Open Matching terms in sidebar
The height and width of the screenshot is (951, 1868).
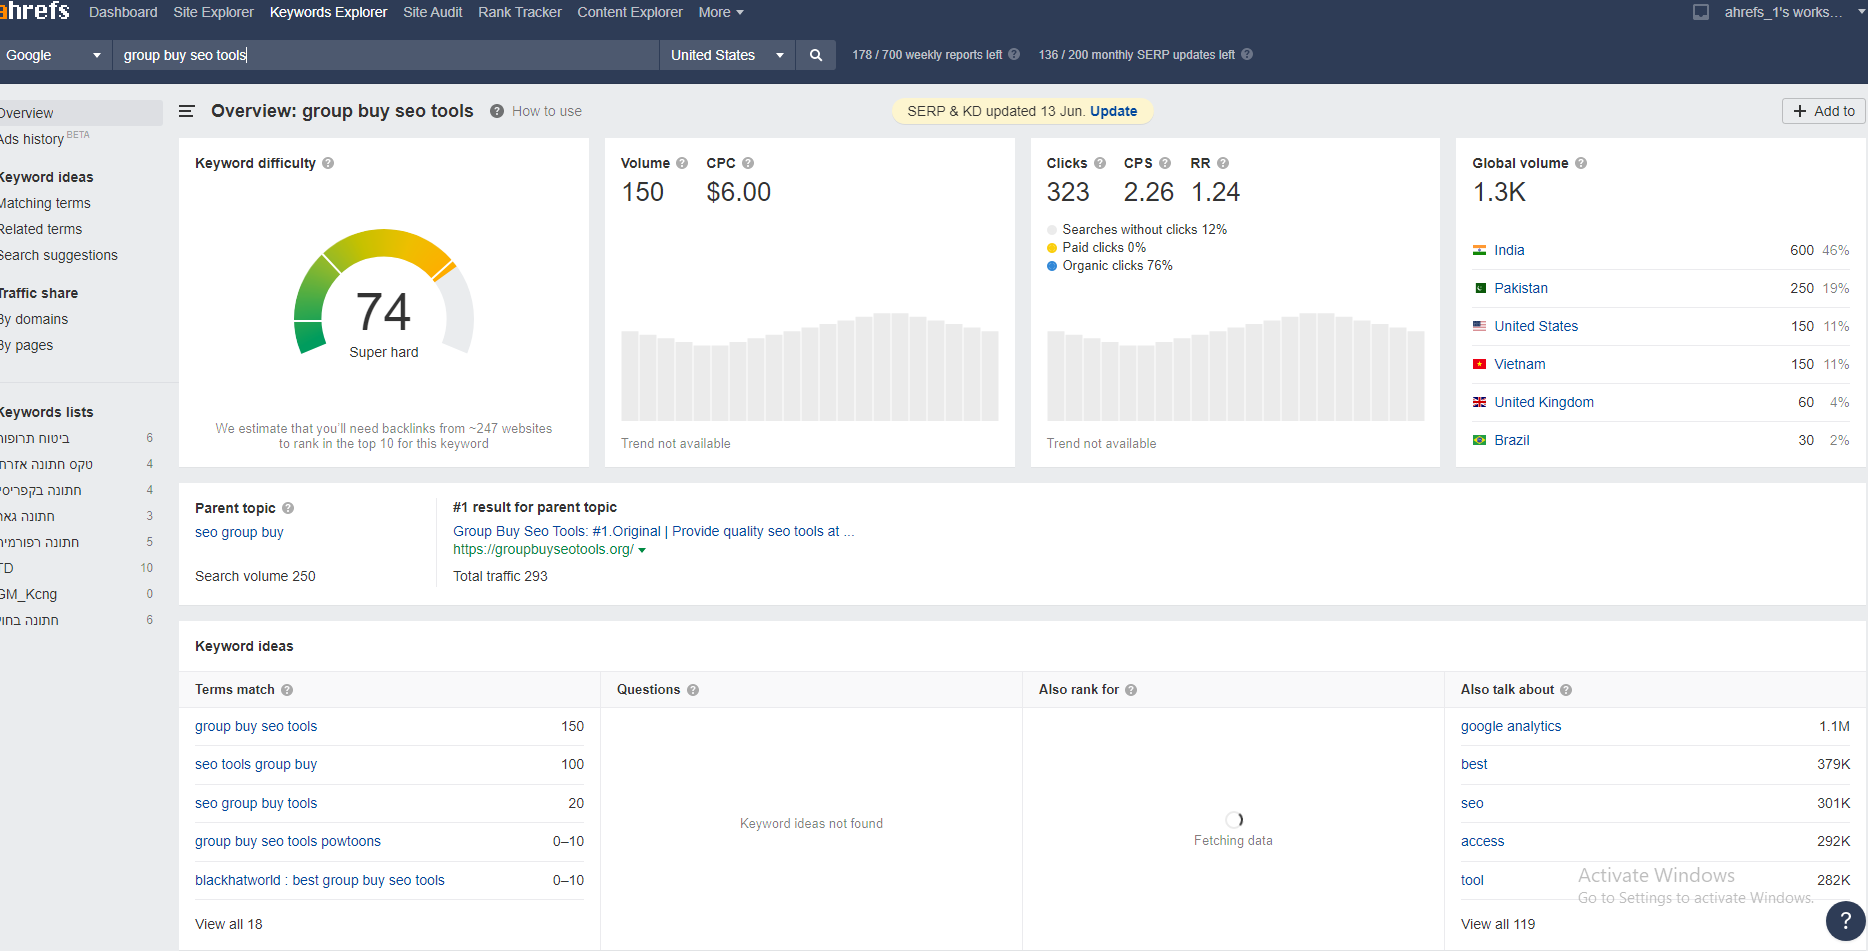[45, 203]
